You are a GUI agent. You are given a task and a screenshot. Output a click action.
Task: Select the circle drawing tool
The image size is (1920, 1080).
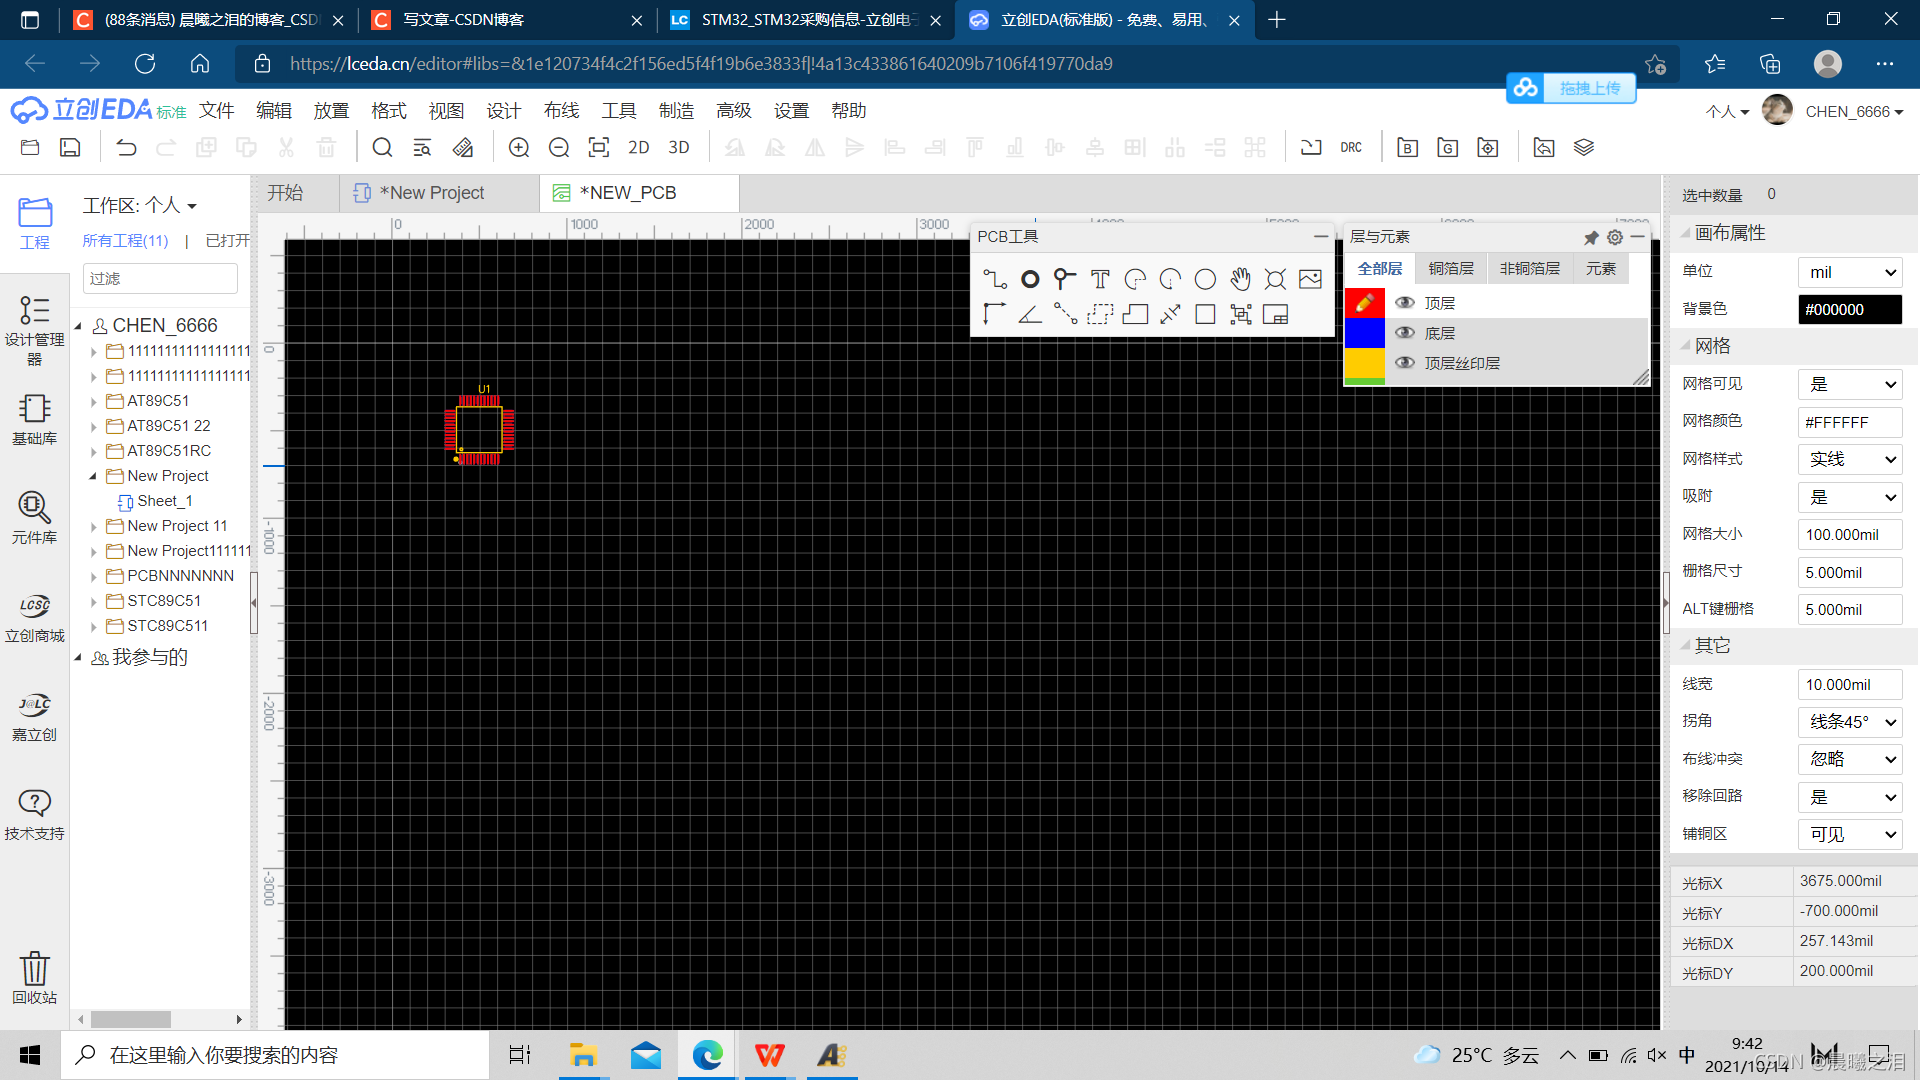tap(1205, 279)
